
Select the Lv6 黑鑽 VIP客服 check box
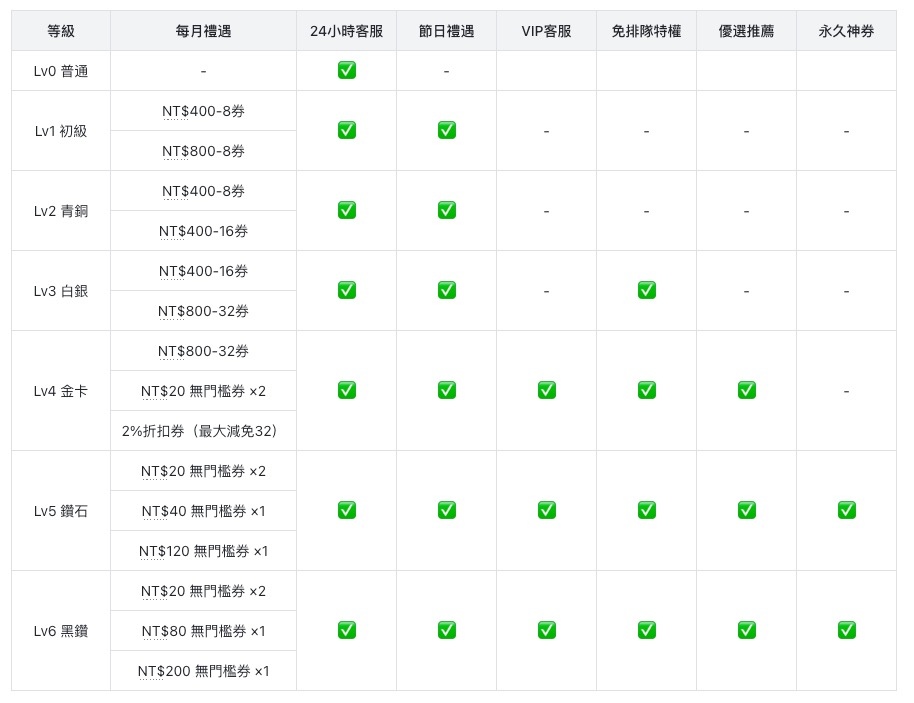(x=546, y=630)
